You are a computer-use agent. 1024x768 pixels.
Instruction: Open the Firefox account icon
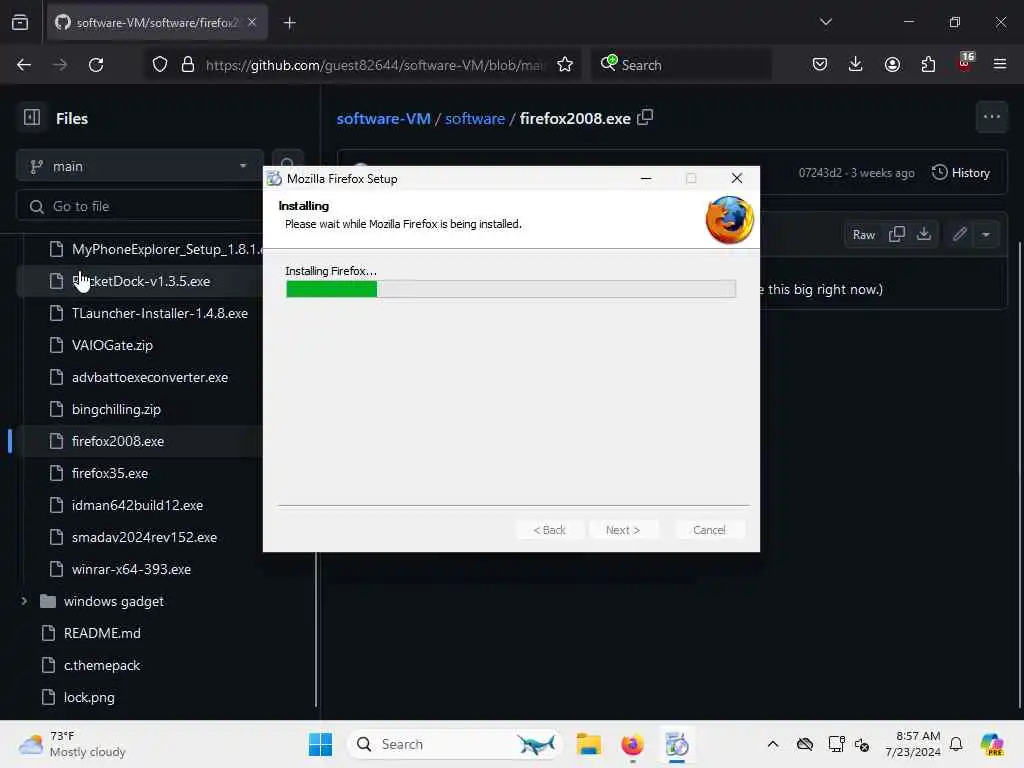click(892, 65)
